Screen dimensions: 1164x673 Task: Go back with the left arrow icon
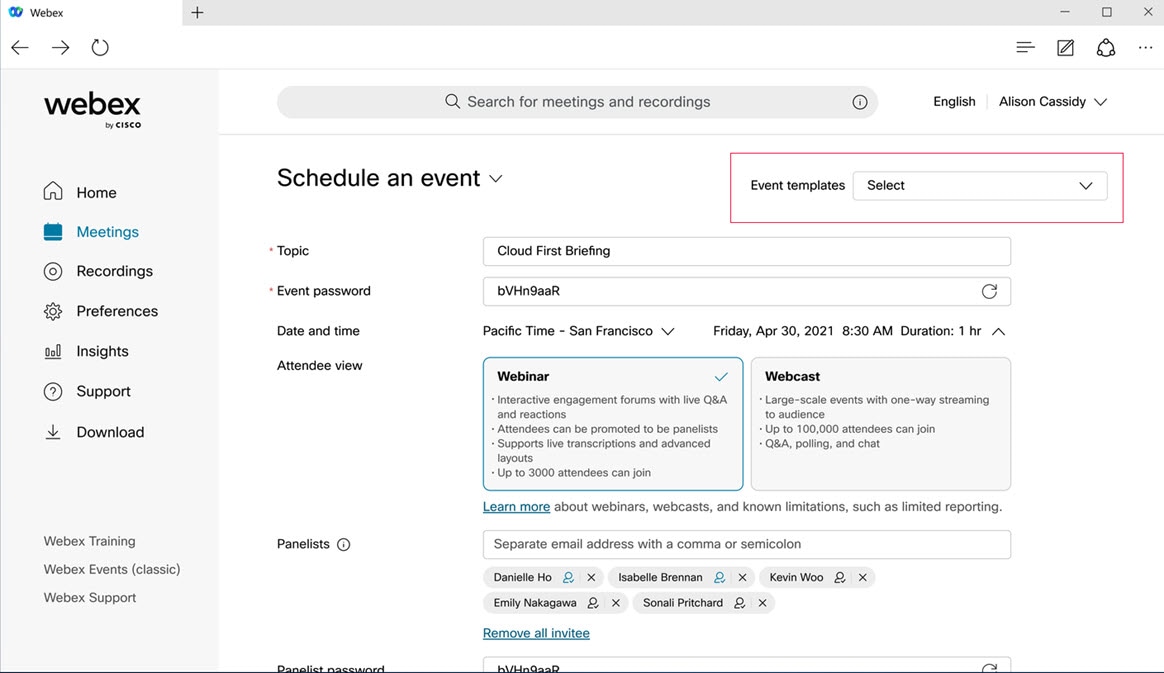pos(20,47)
